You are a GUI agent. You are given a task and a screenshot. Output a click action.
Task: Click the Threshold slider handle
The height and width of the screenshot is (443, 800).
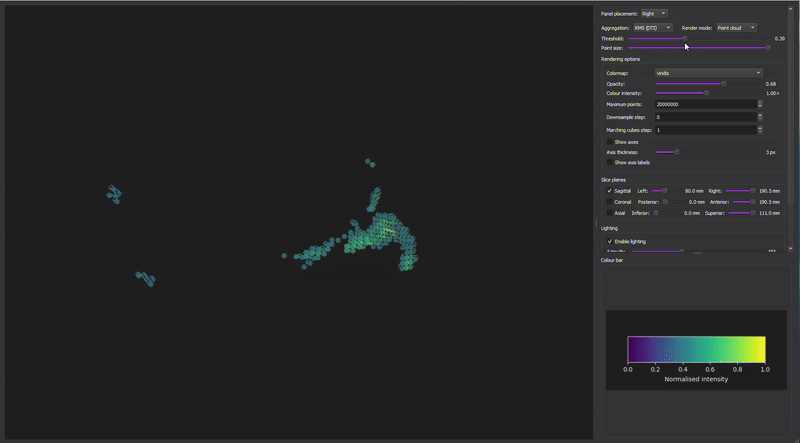tap(685, 38)
